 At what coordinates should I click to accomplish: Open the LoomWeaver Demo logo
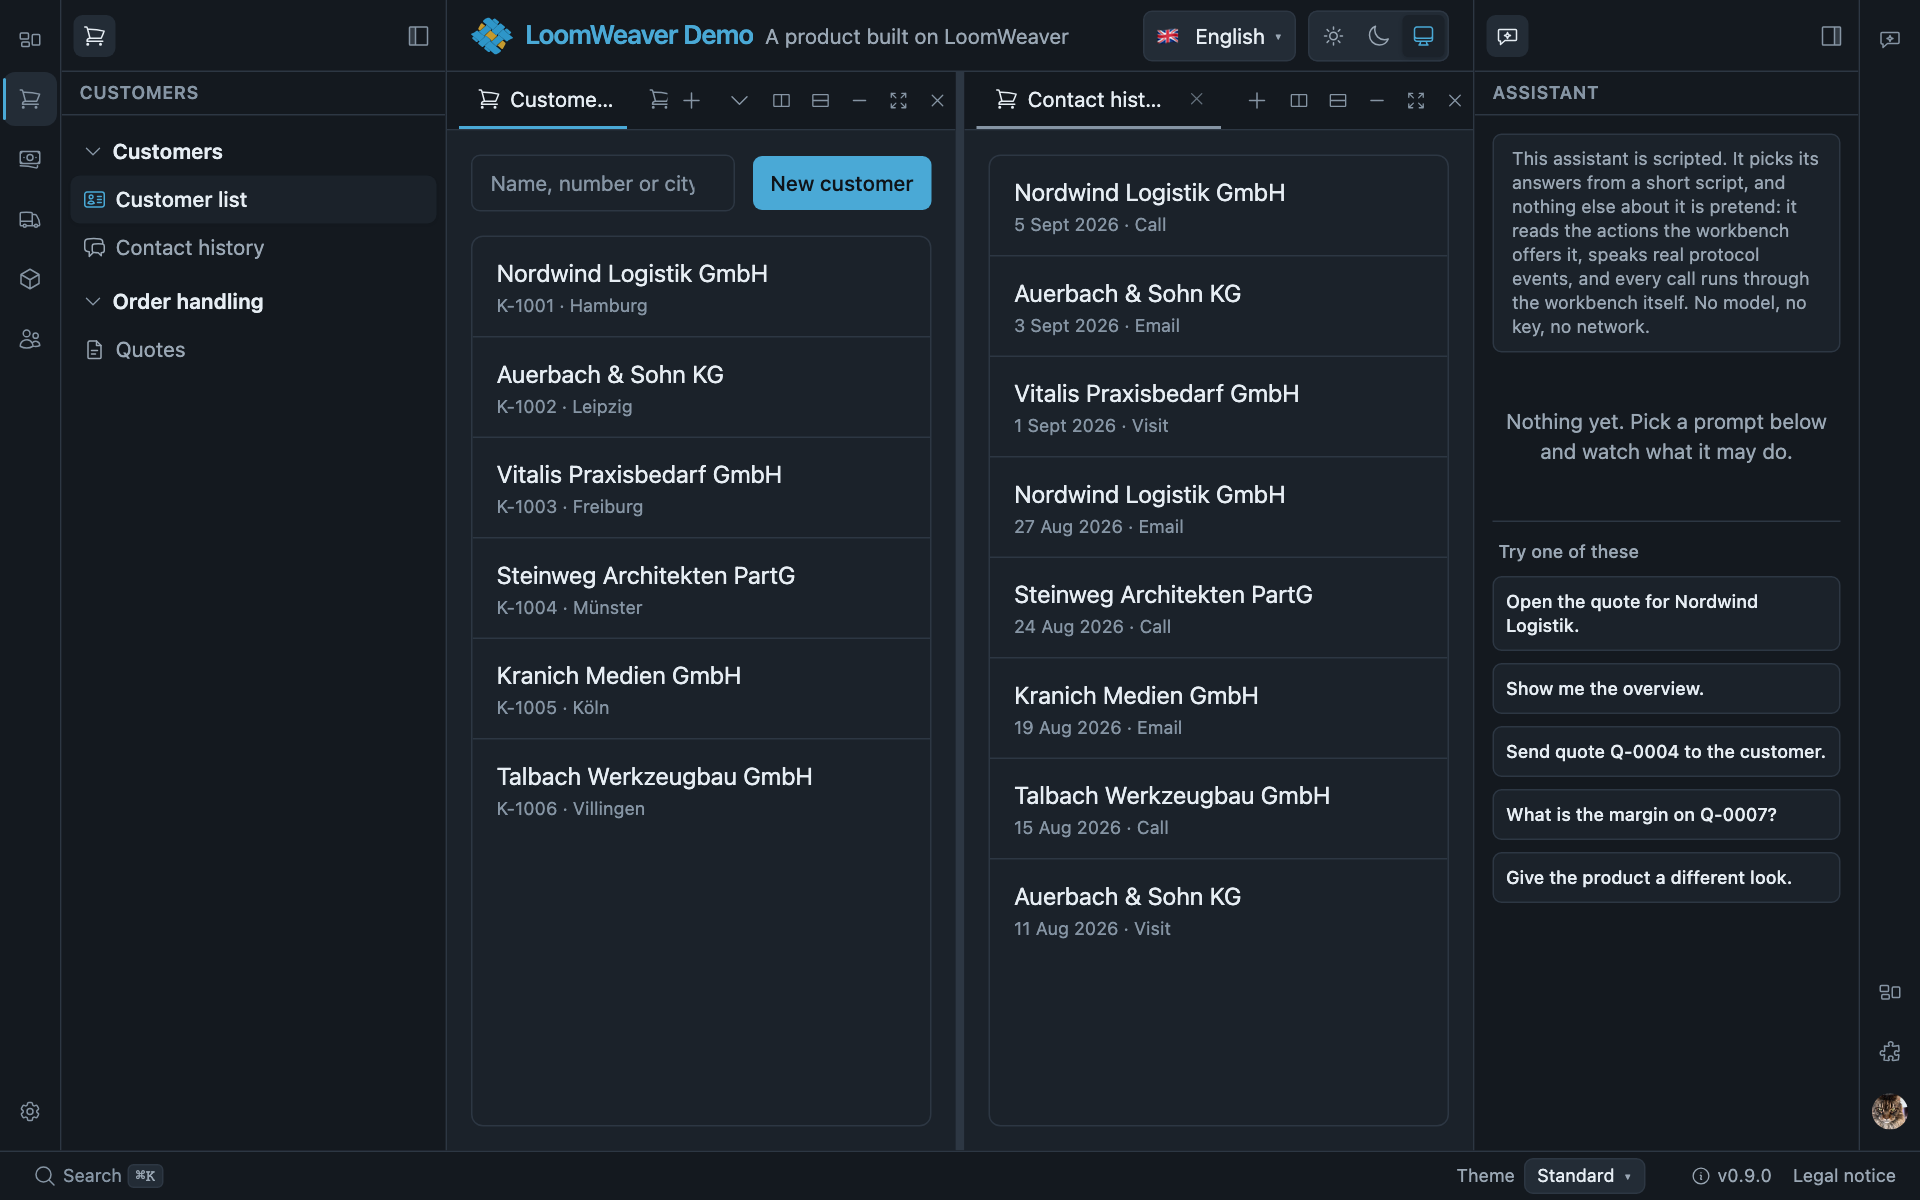pyautogui.click(x=491, y=36)
